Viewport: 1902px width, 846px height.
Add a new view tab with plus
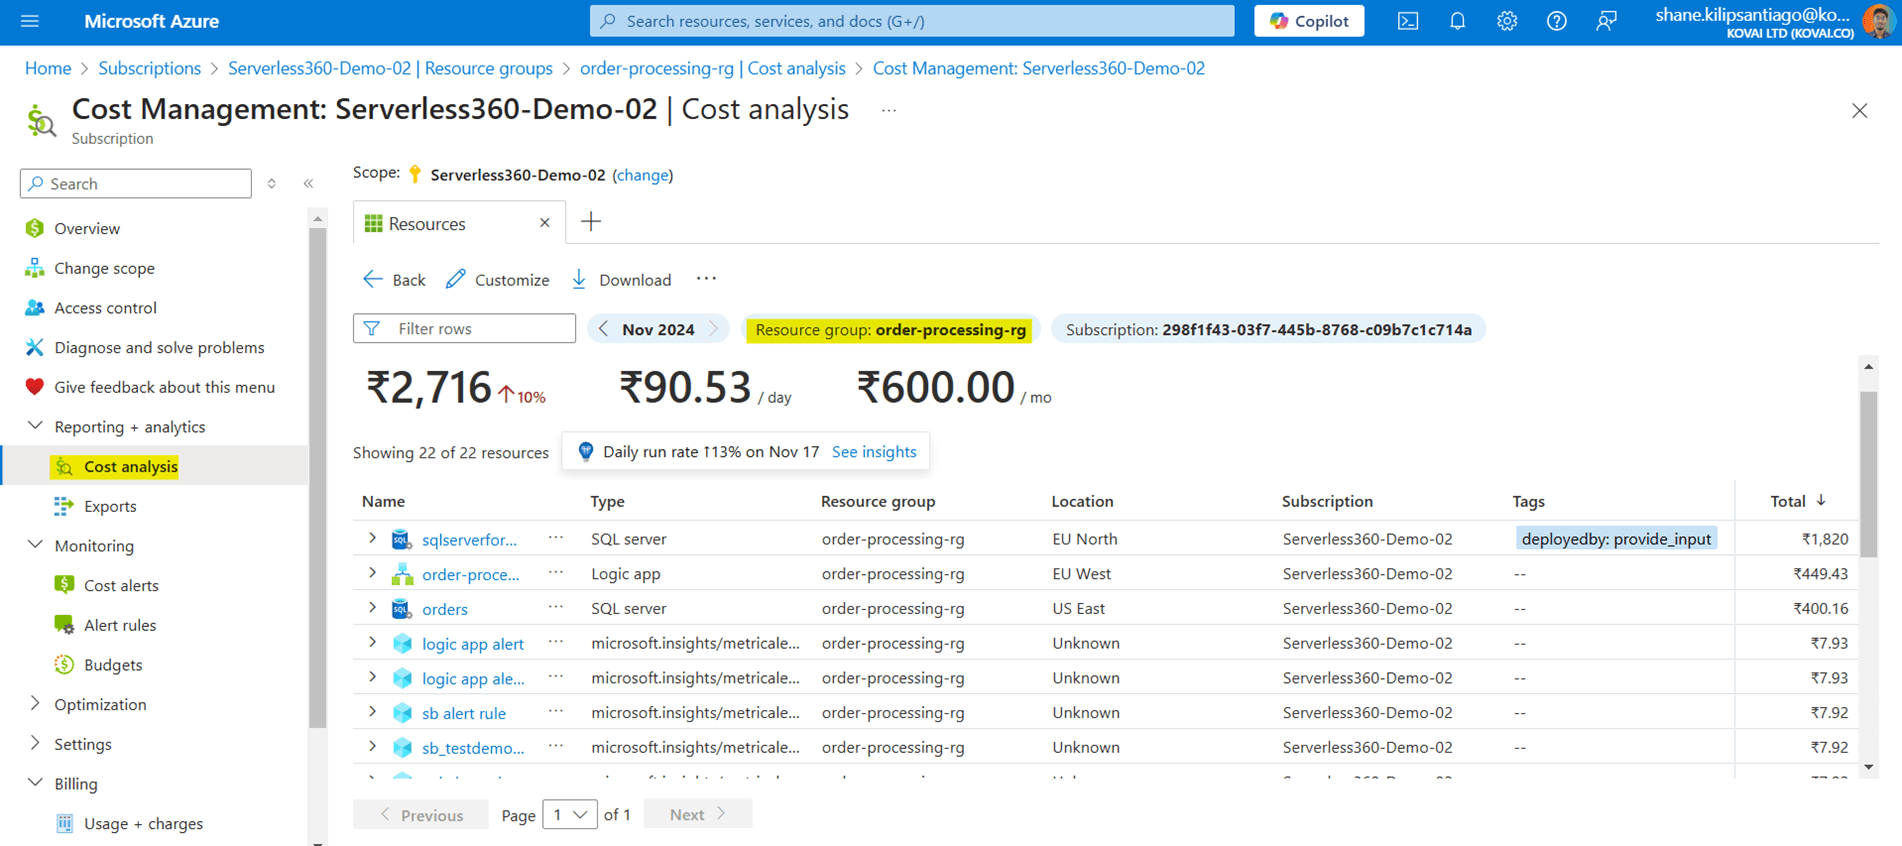pyautogui.click(x=591, y=222)
